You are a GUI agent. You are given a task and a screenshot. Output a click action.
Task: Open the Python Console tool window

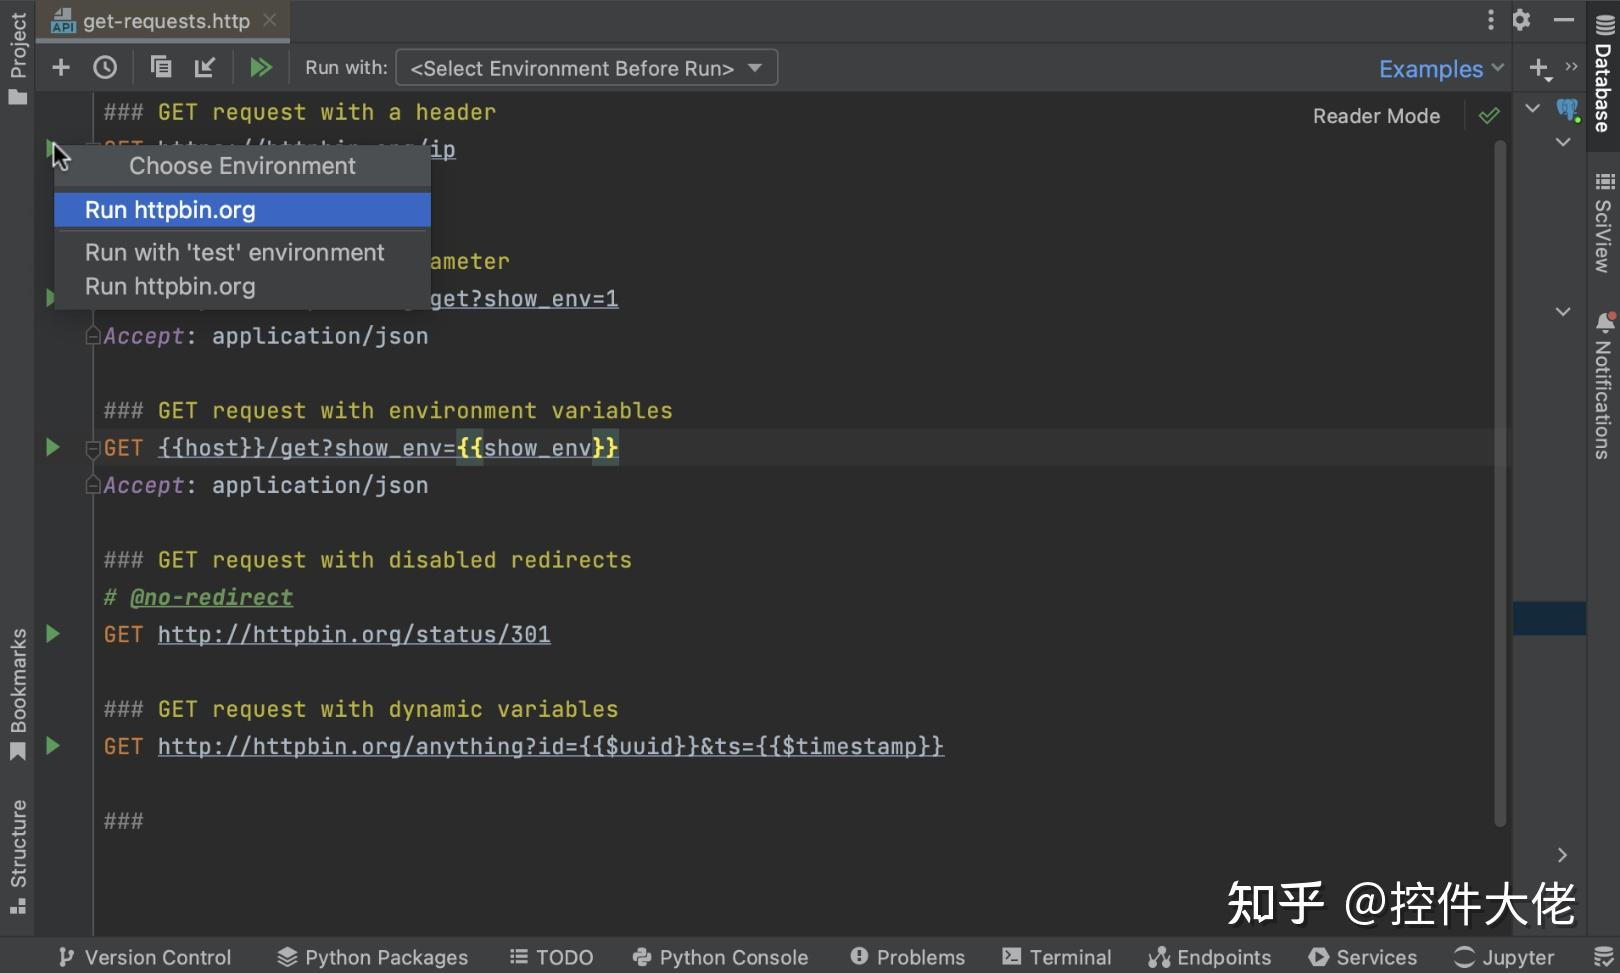coord(720,956)
